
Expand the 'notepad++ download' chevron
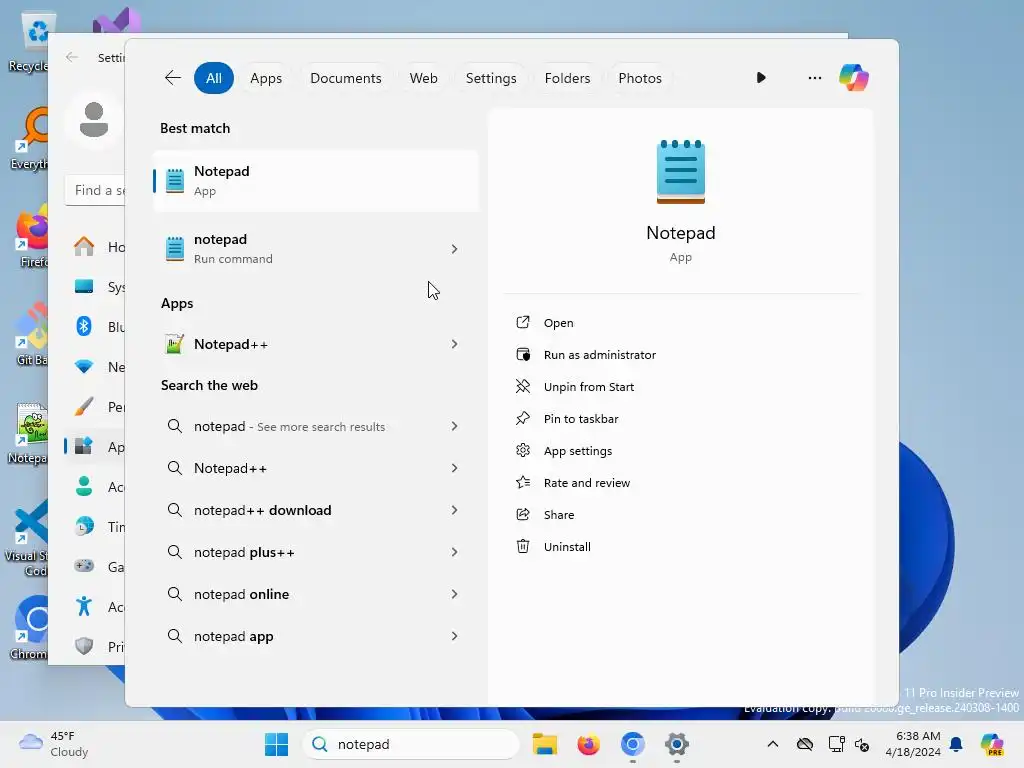[x=454, y=510]
